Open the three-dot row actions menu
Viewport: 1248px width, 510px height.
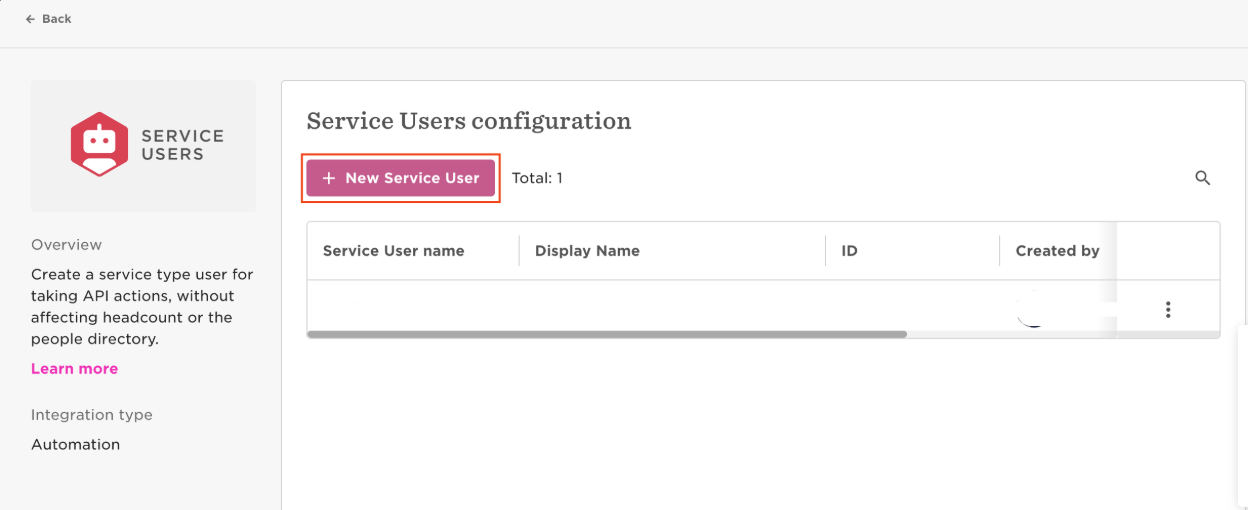click(1168, 310)
